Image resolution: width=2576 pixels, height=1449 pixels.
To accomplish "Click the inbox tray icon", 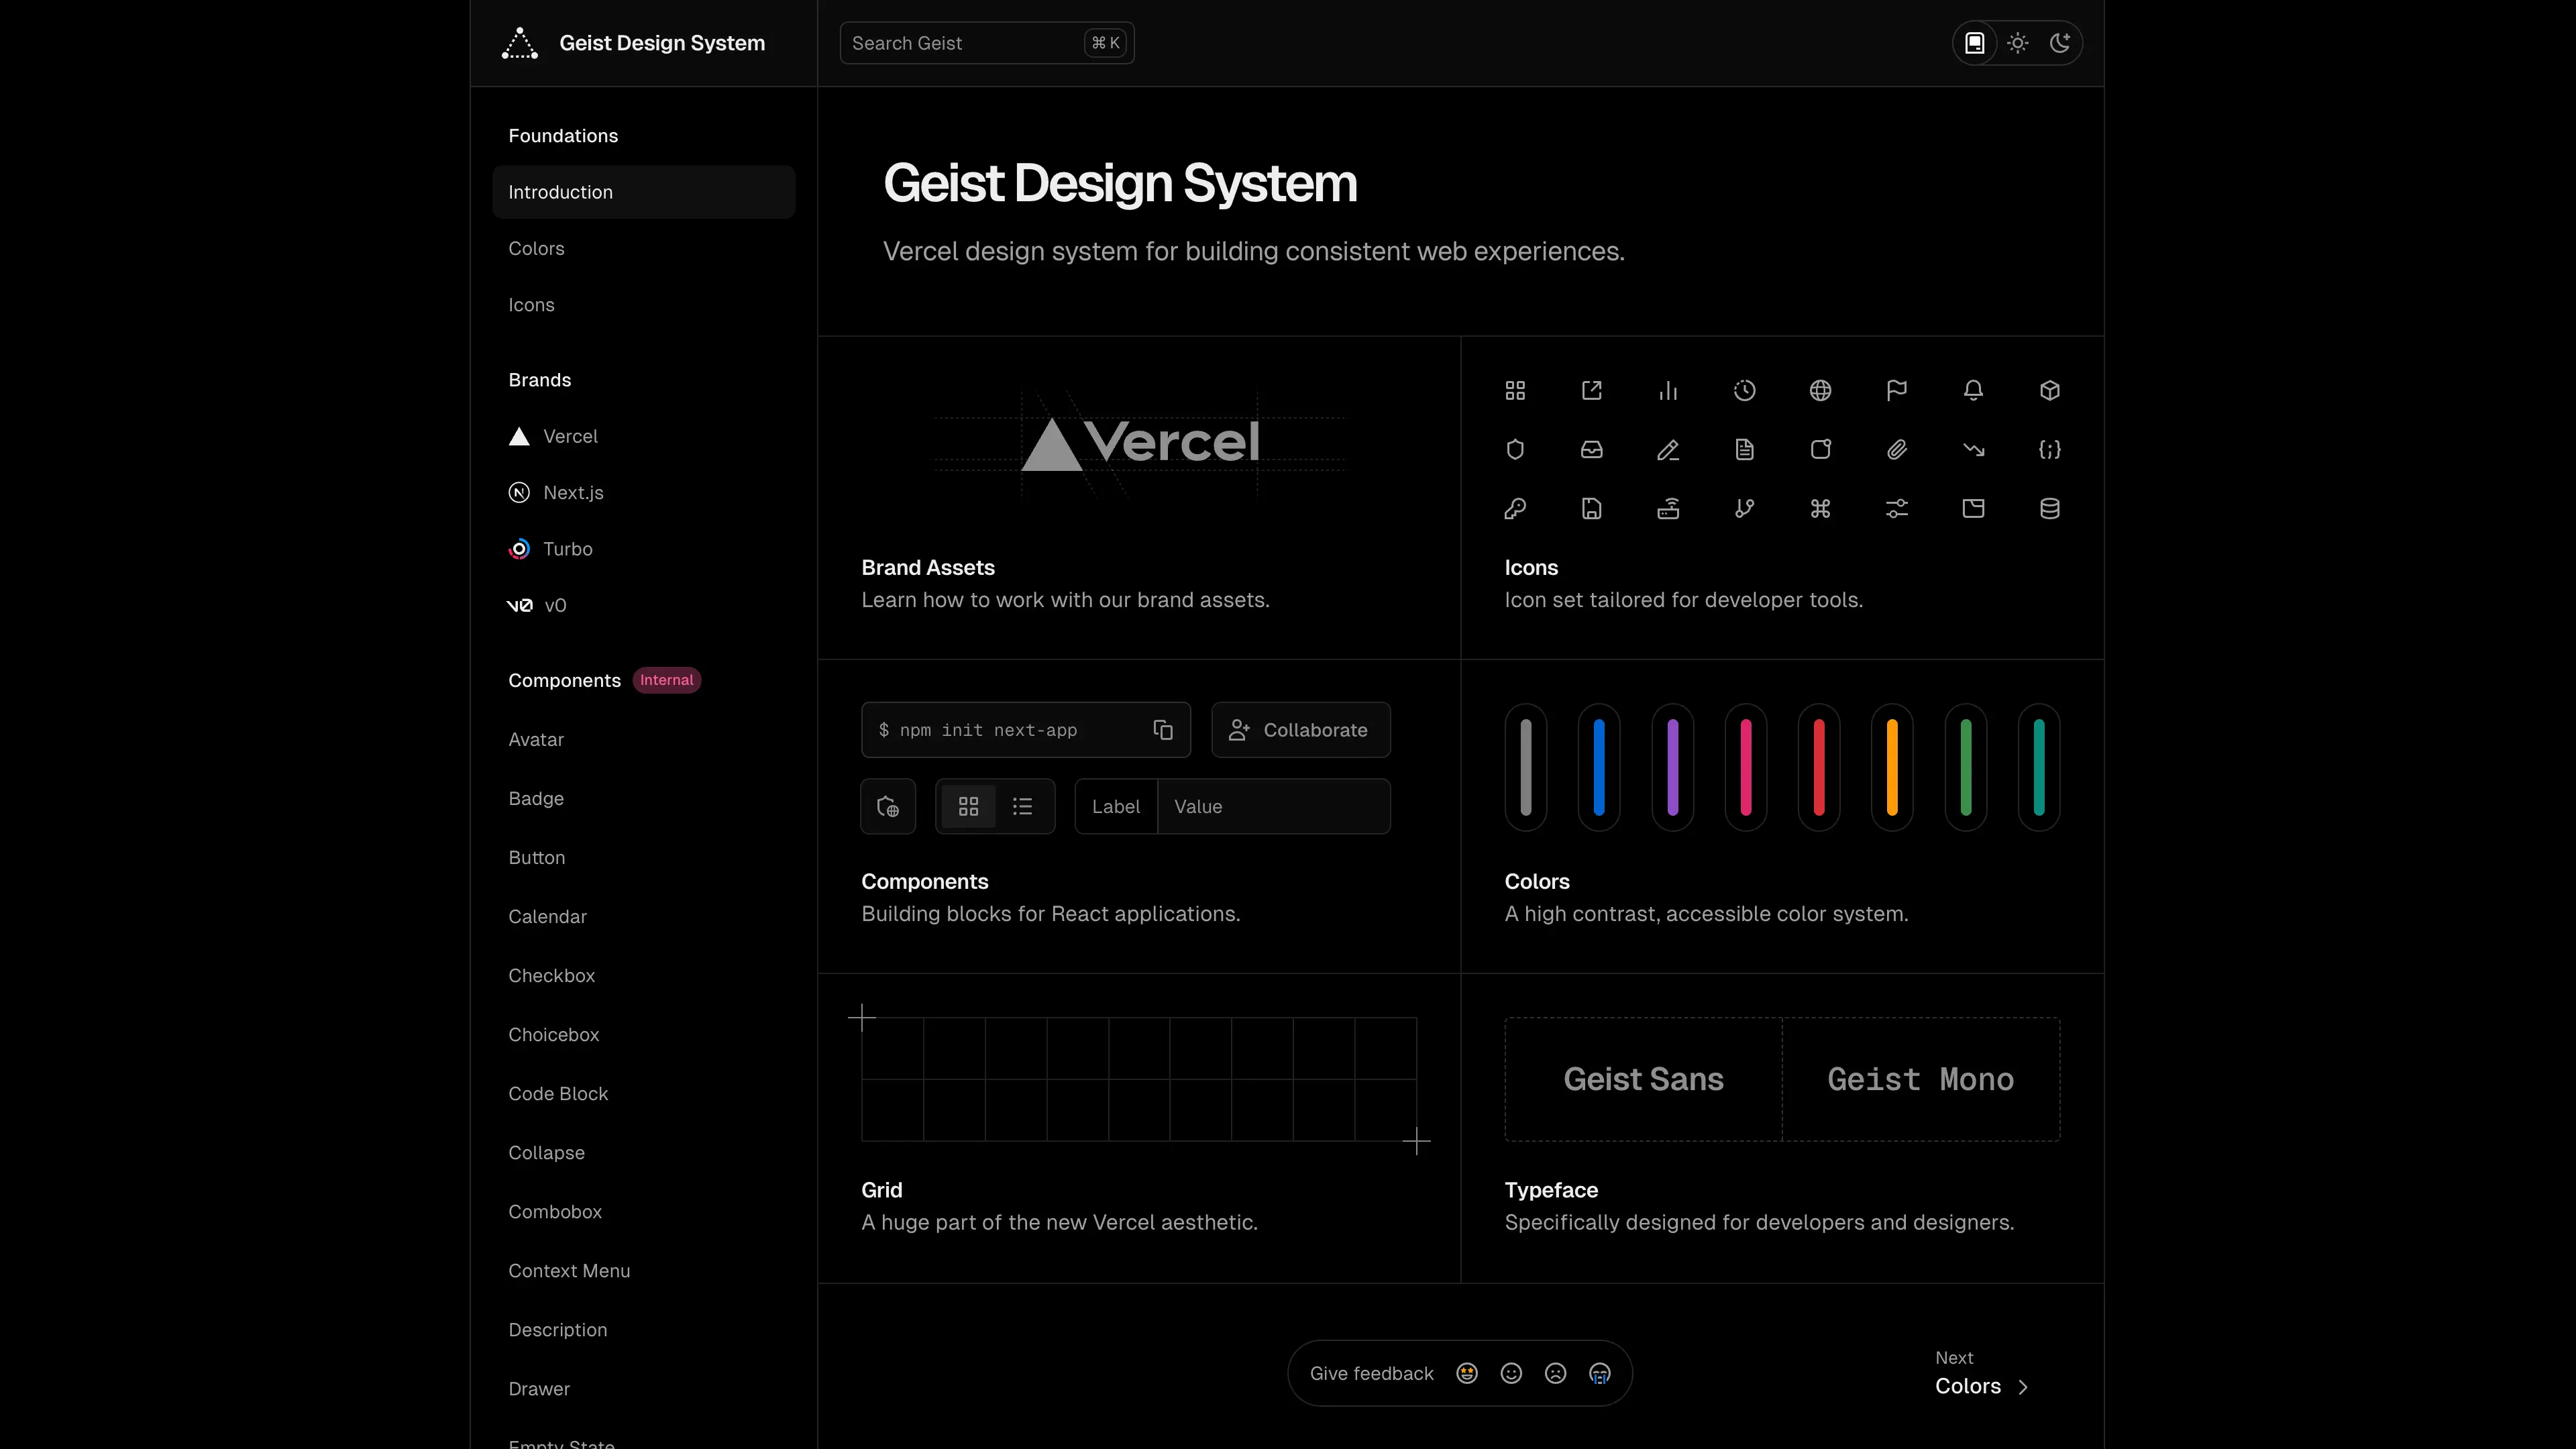I will coord(1591,449).
